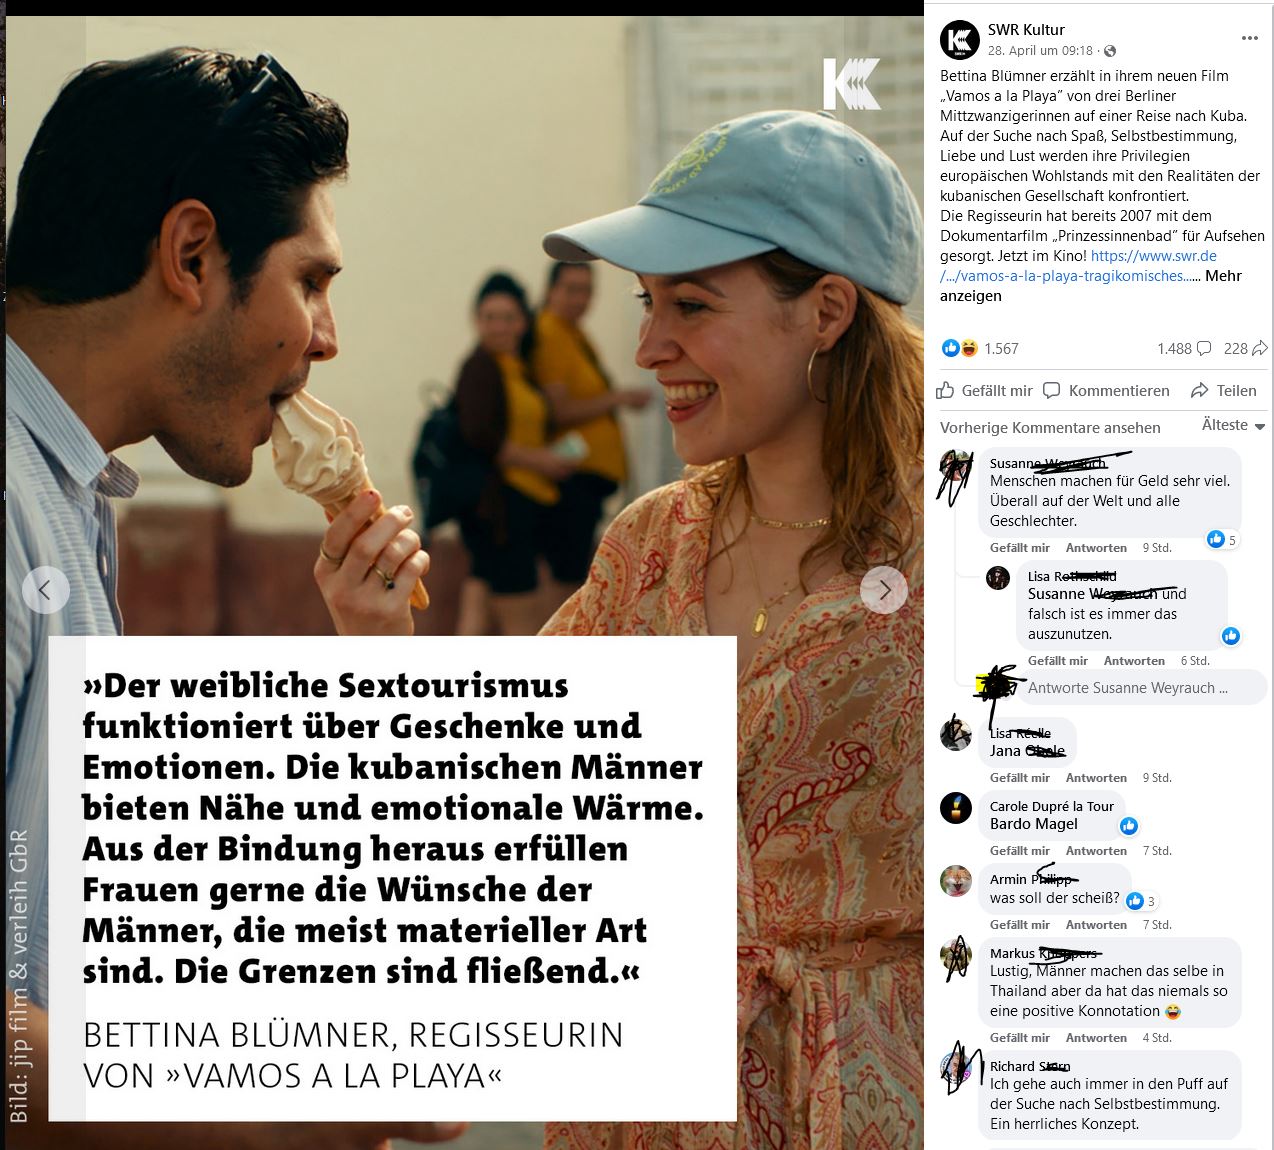This screenshot has width=1274, height=1150.
Task: Open the Älteste comment sort dropdown
Action: (x=1233, y=425)
